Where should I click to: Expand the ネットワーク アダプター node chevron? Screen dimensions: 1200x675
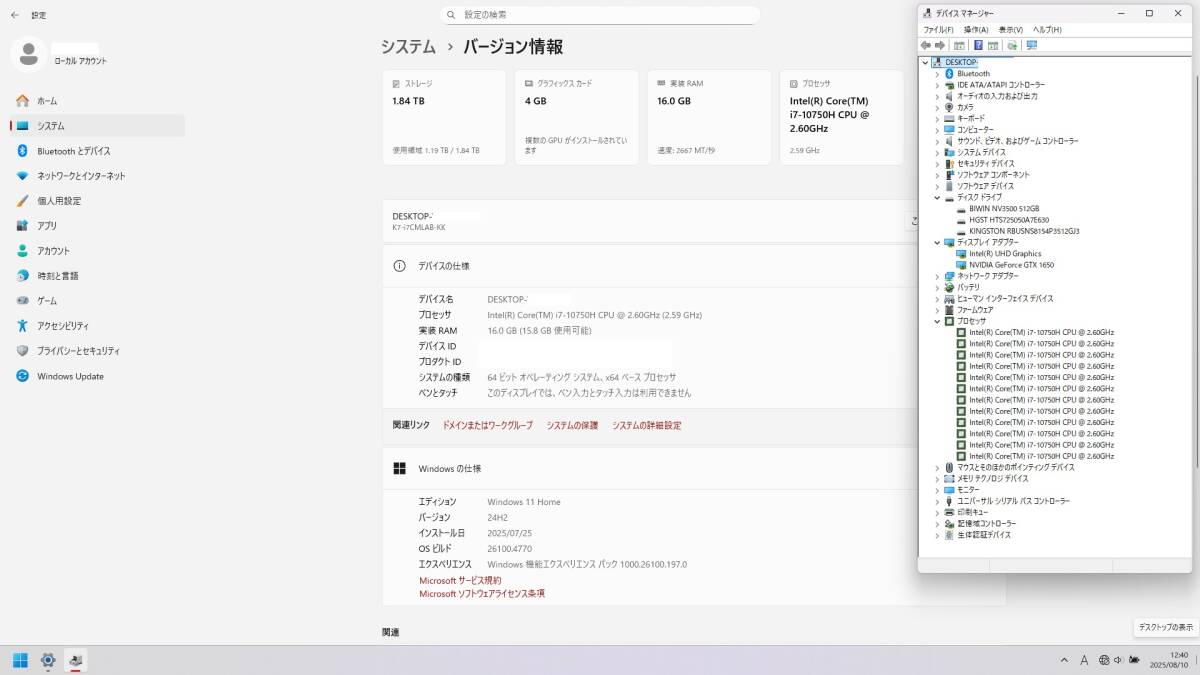click(937, 276)
